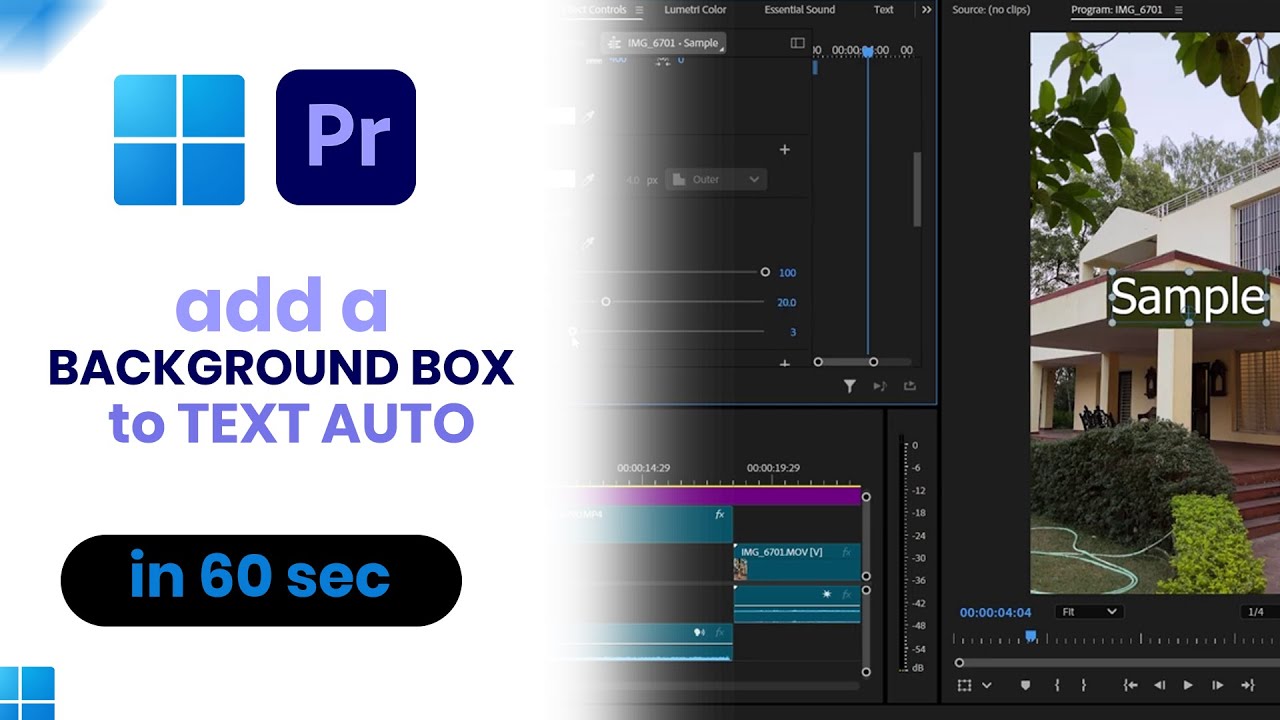Click the Effect Controls filter icon

click(849, 386)
